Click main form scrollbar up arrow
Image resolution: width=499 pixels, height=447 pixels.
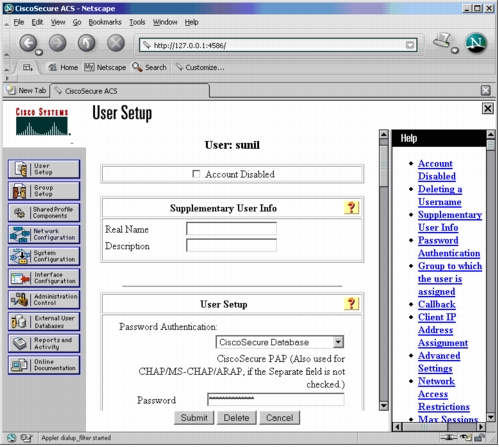click(x=384, y=134)
